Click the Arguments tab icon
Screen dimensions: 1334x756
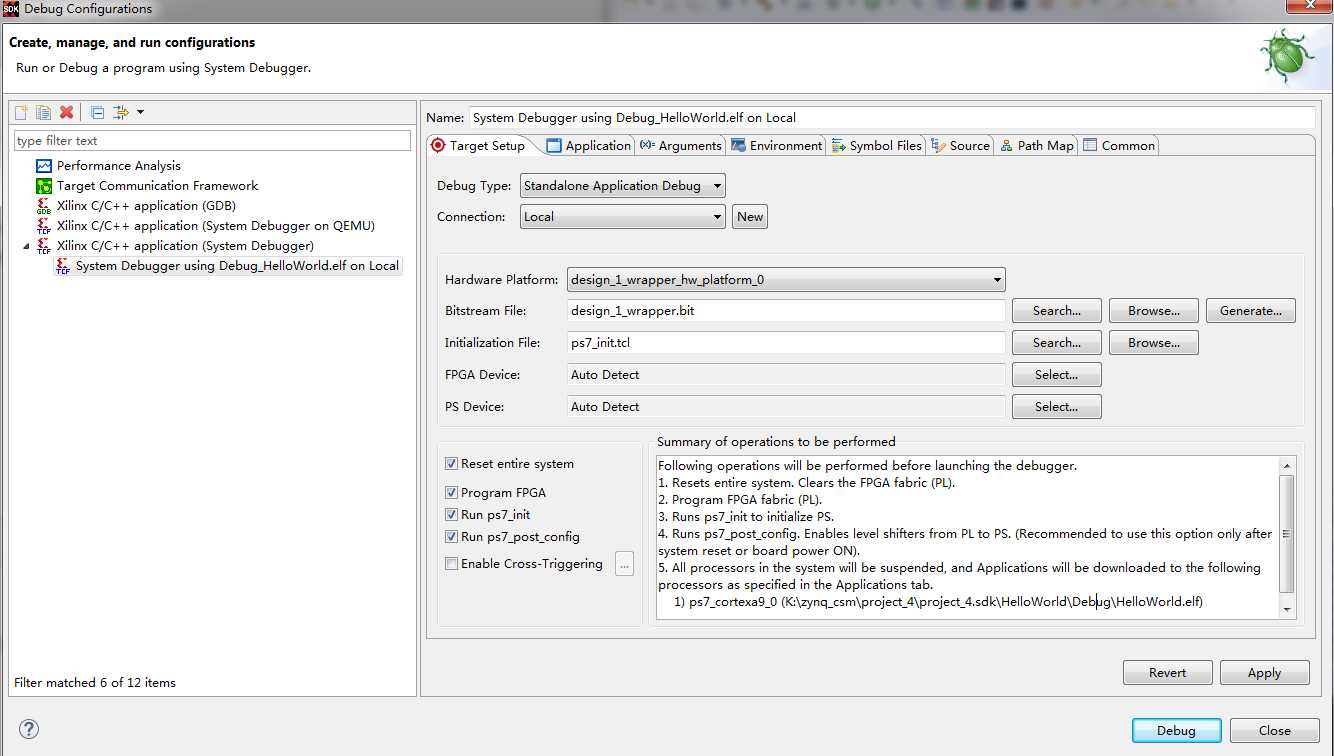647,146
